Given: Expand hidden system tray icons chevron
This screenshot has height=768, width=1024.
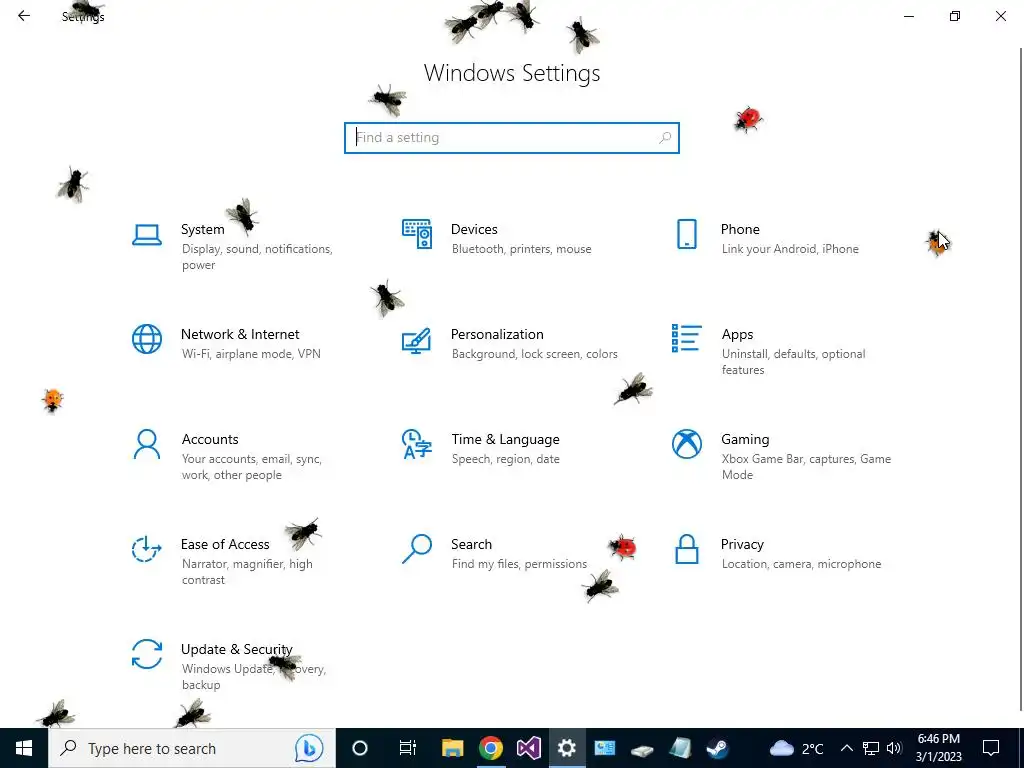Looking at the screenshot, I should tap(846, 748).
